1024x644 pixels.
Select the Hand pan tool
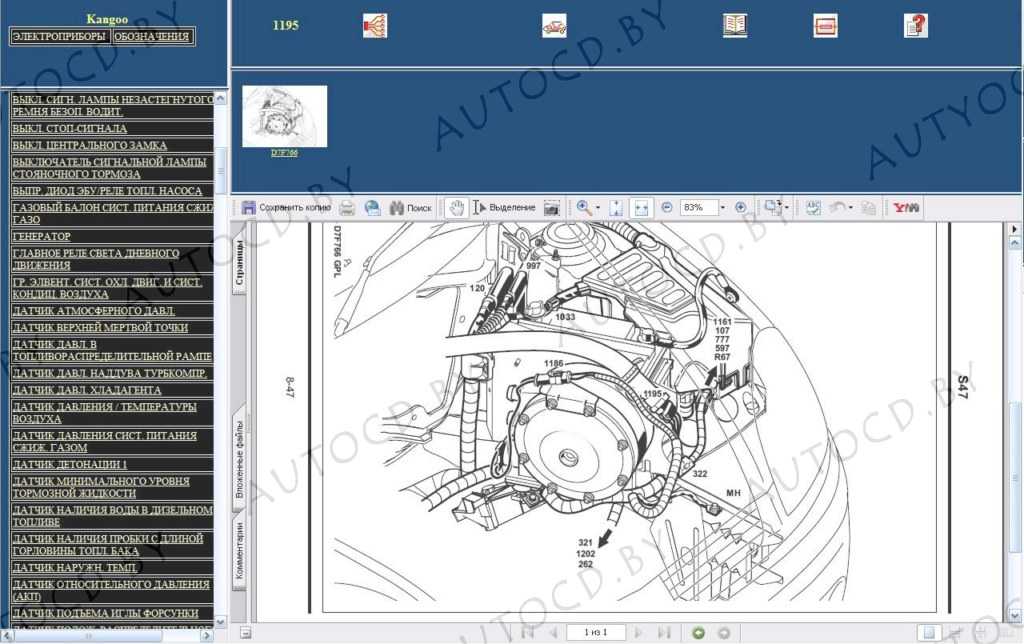(x=455, y=207)
